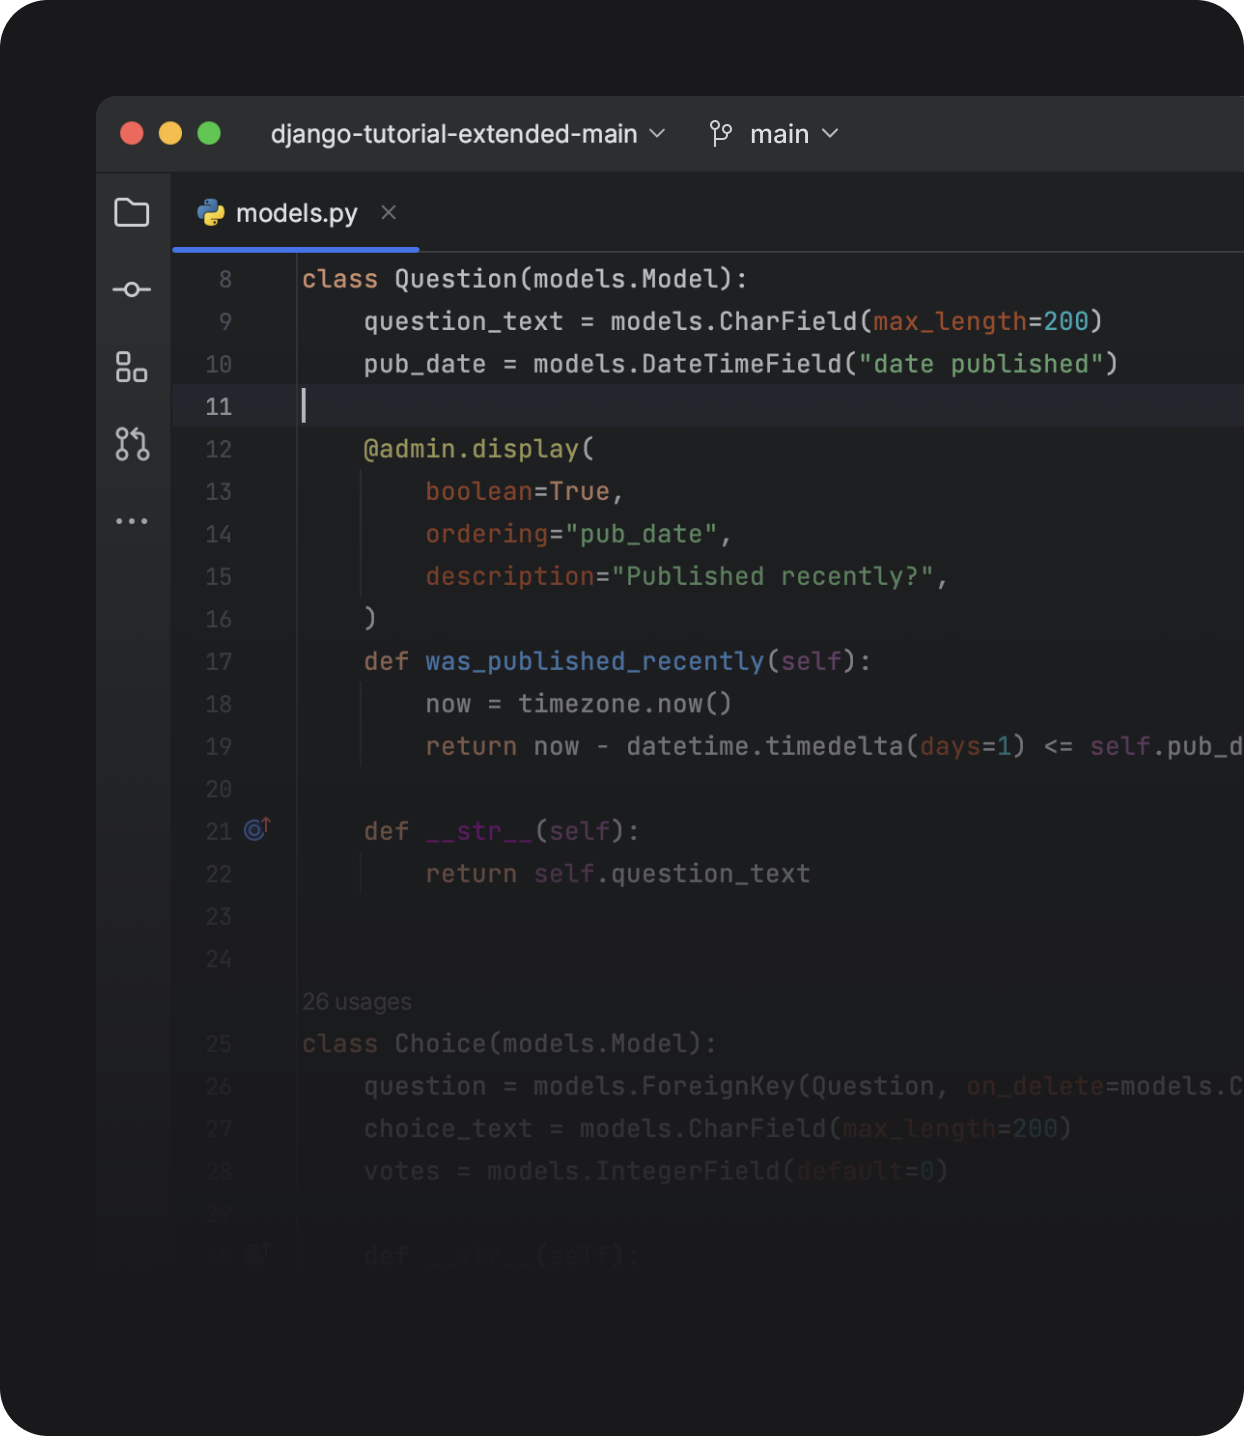Click the override gutter icon on line 21
This screenshot has width=1244, height=1436.
tap(257, 830)
